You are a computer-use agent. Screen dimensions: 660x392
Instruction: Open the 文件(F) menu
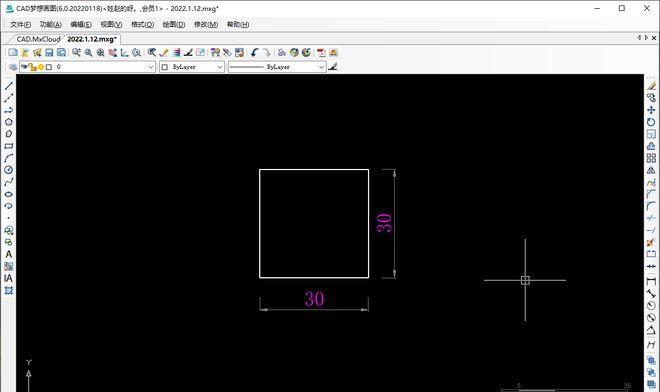point(21,24)
